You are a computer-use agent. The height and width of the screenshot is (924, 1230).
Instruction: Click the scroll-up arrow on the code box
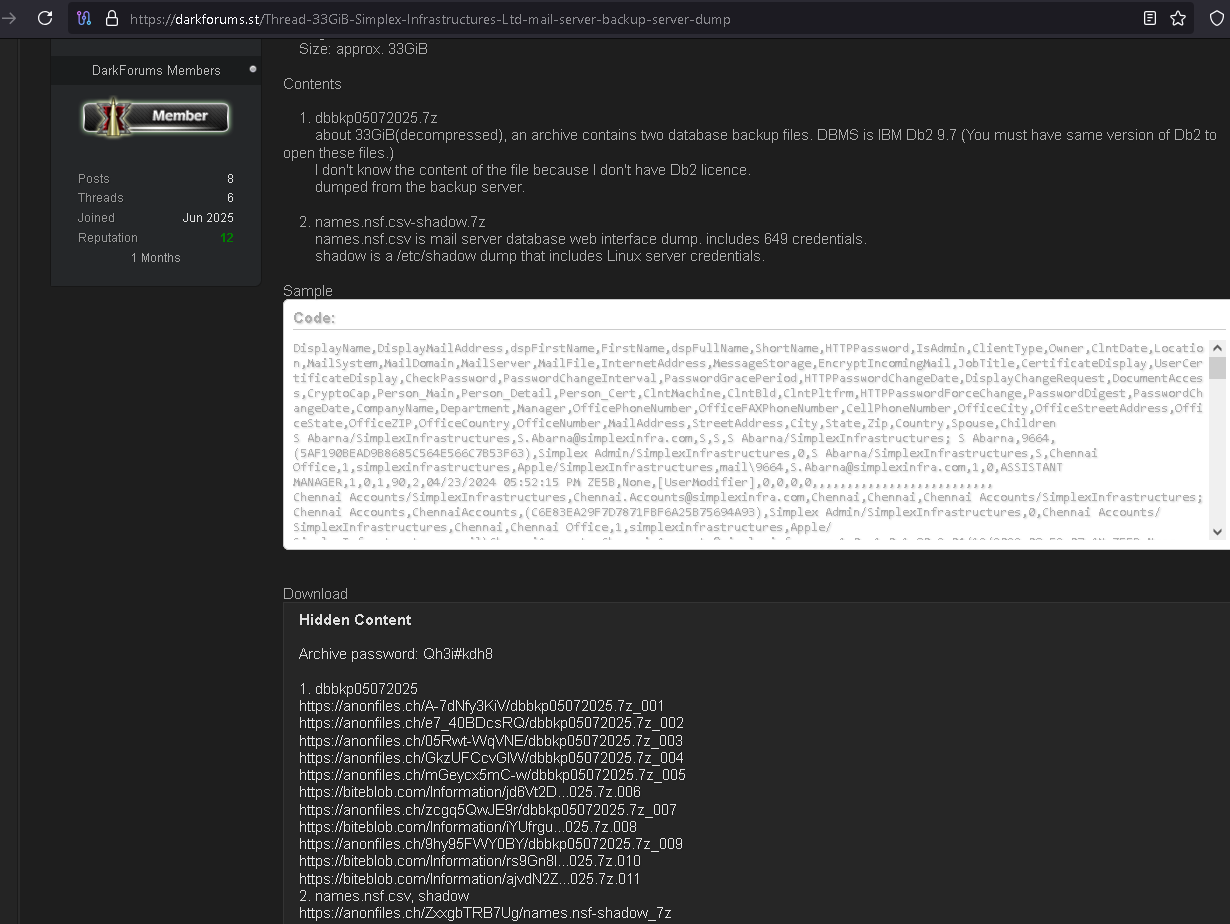(1216, 346)
